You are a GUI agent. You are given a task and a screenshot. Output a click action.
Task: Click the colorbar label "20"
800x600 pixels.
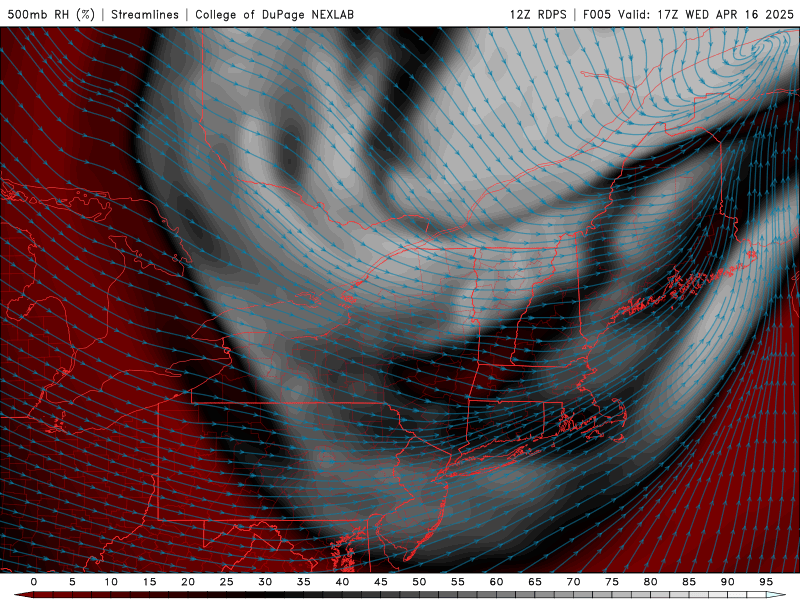188,582
